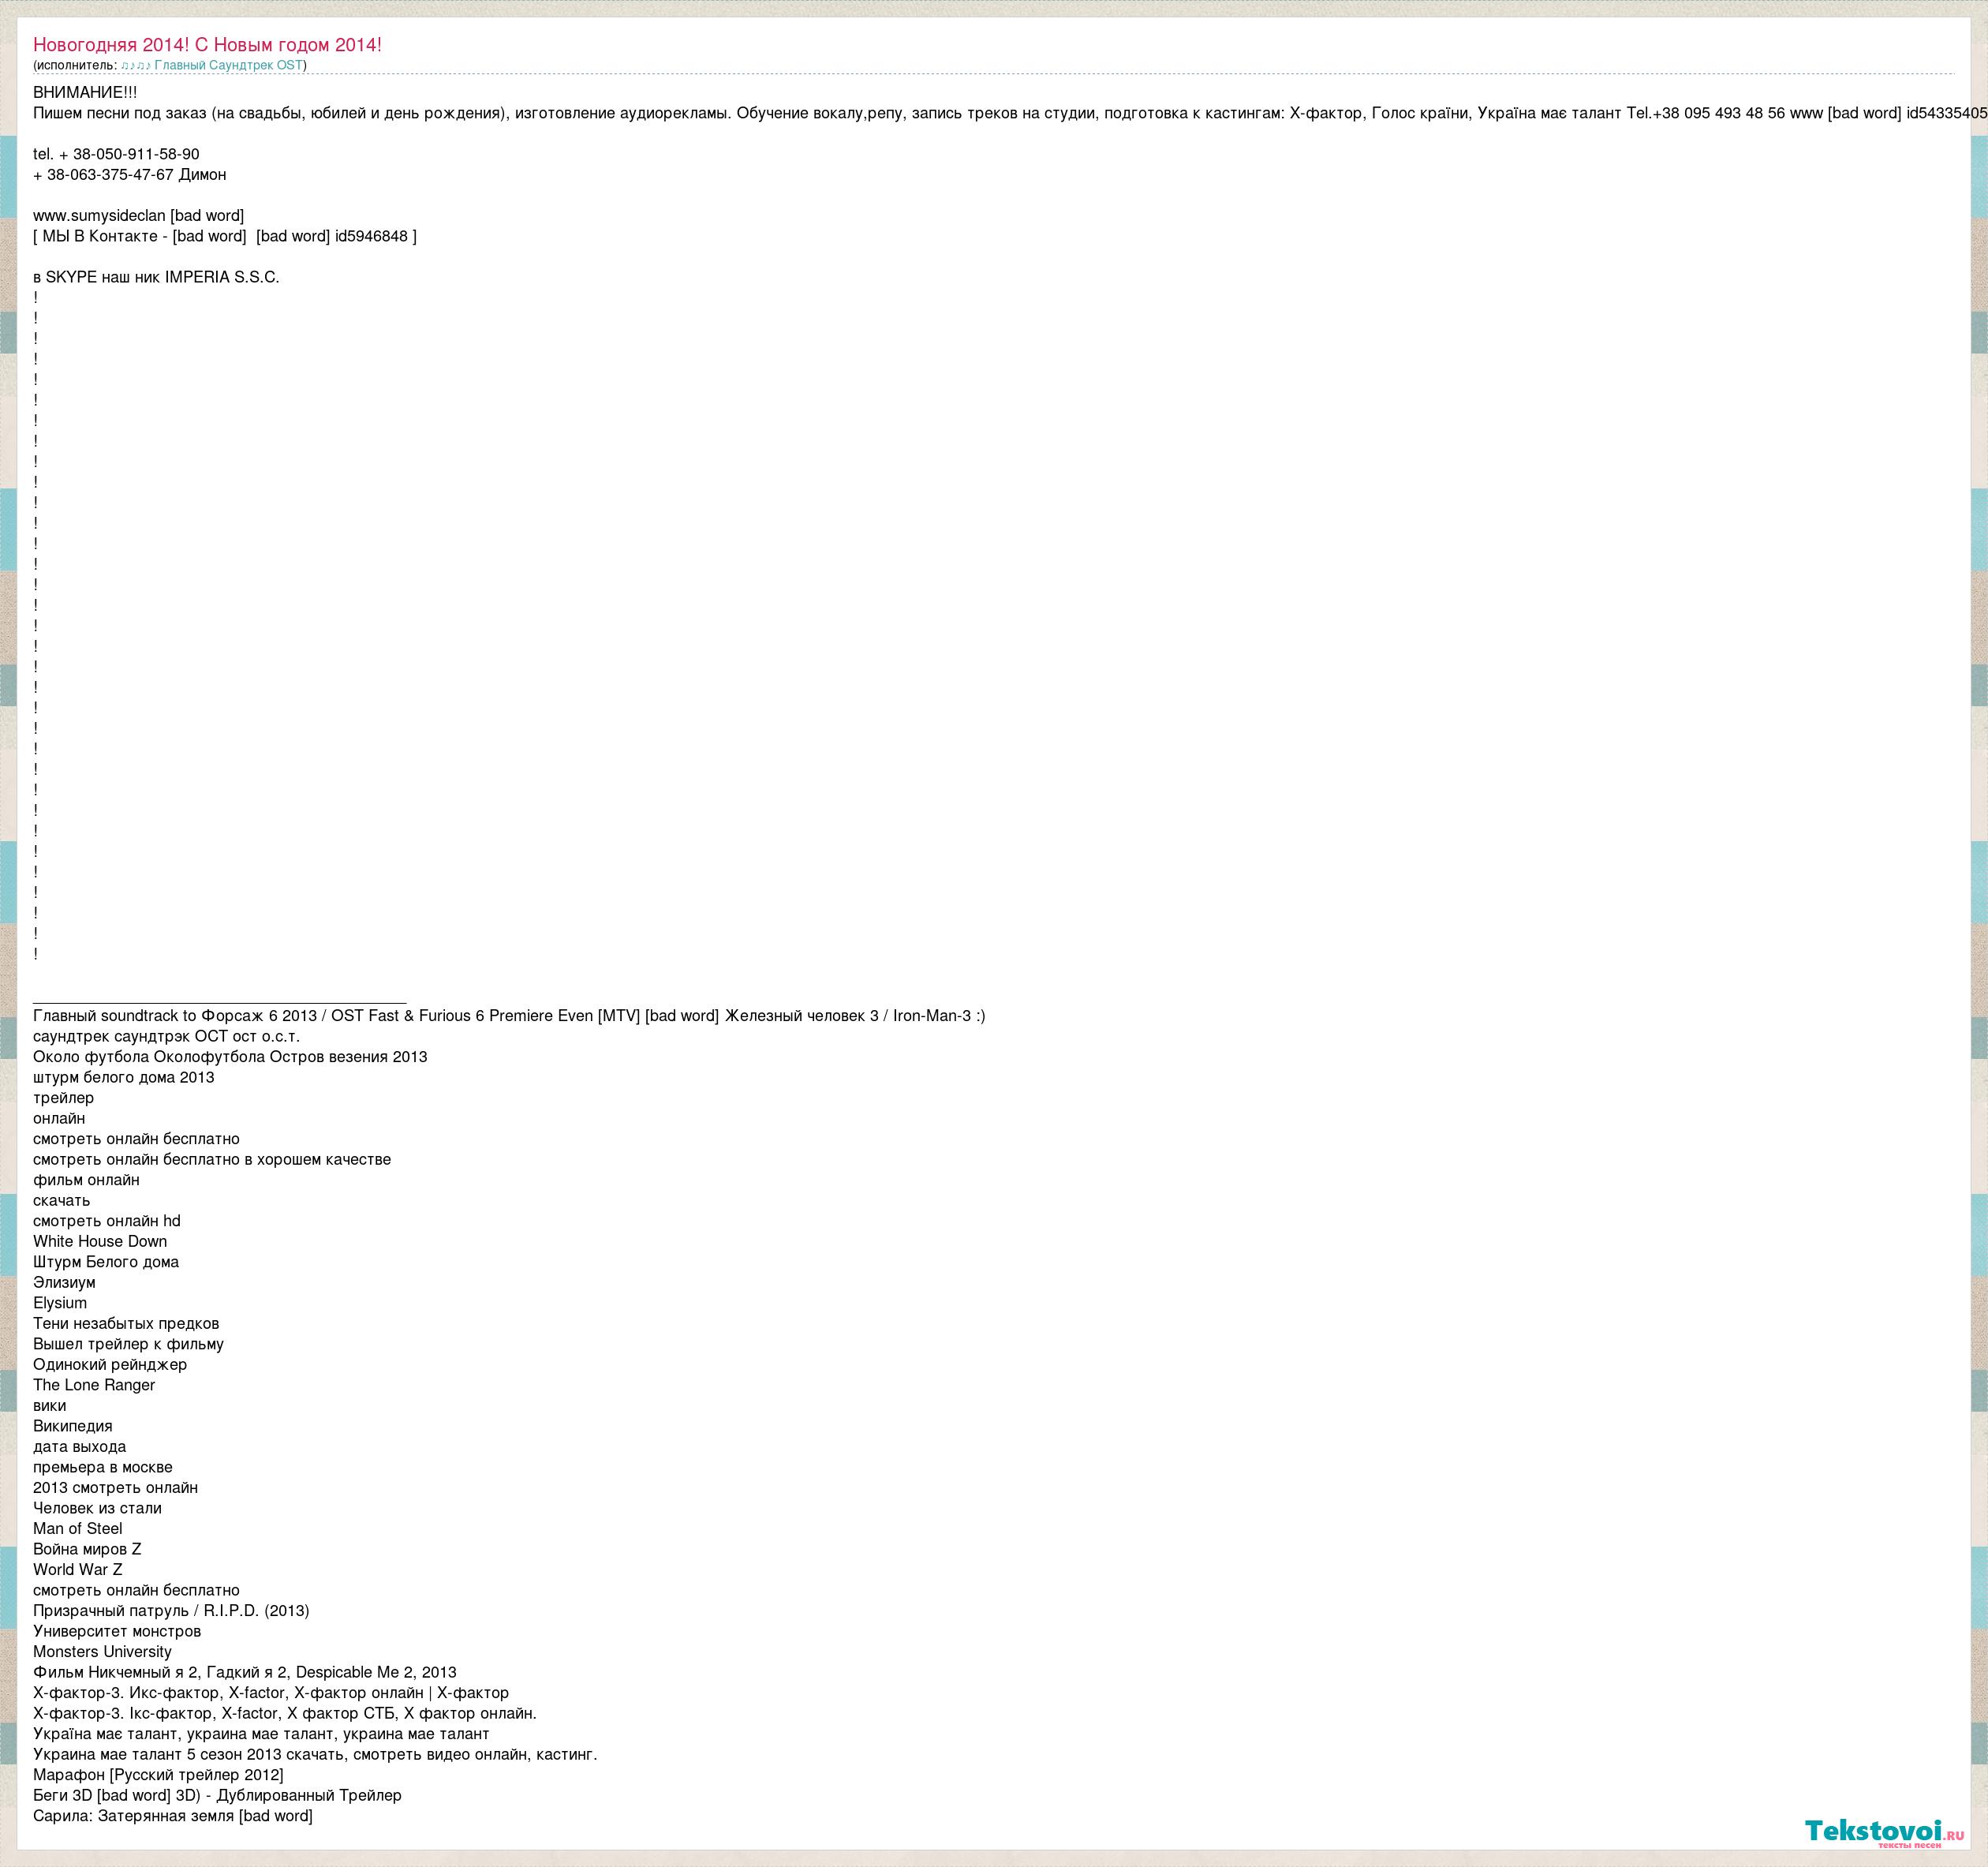1988x1867 pixels.
Task: Click the tel. + 38-050-911-58-90 phone line
Action: coord(116,154)
